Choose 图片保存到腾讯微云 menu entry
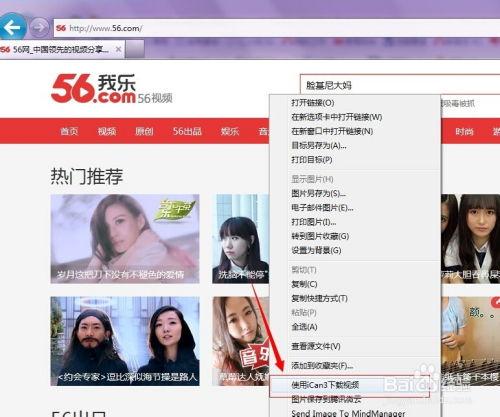500x417 pixels. [x=355, y=399]
